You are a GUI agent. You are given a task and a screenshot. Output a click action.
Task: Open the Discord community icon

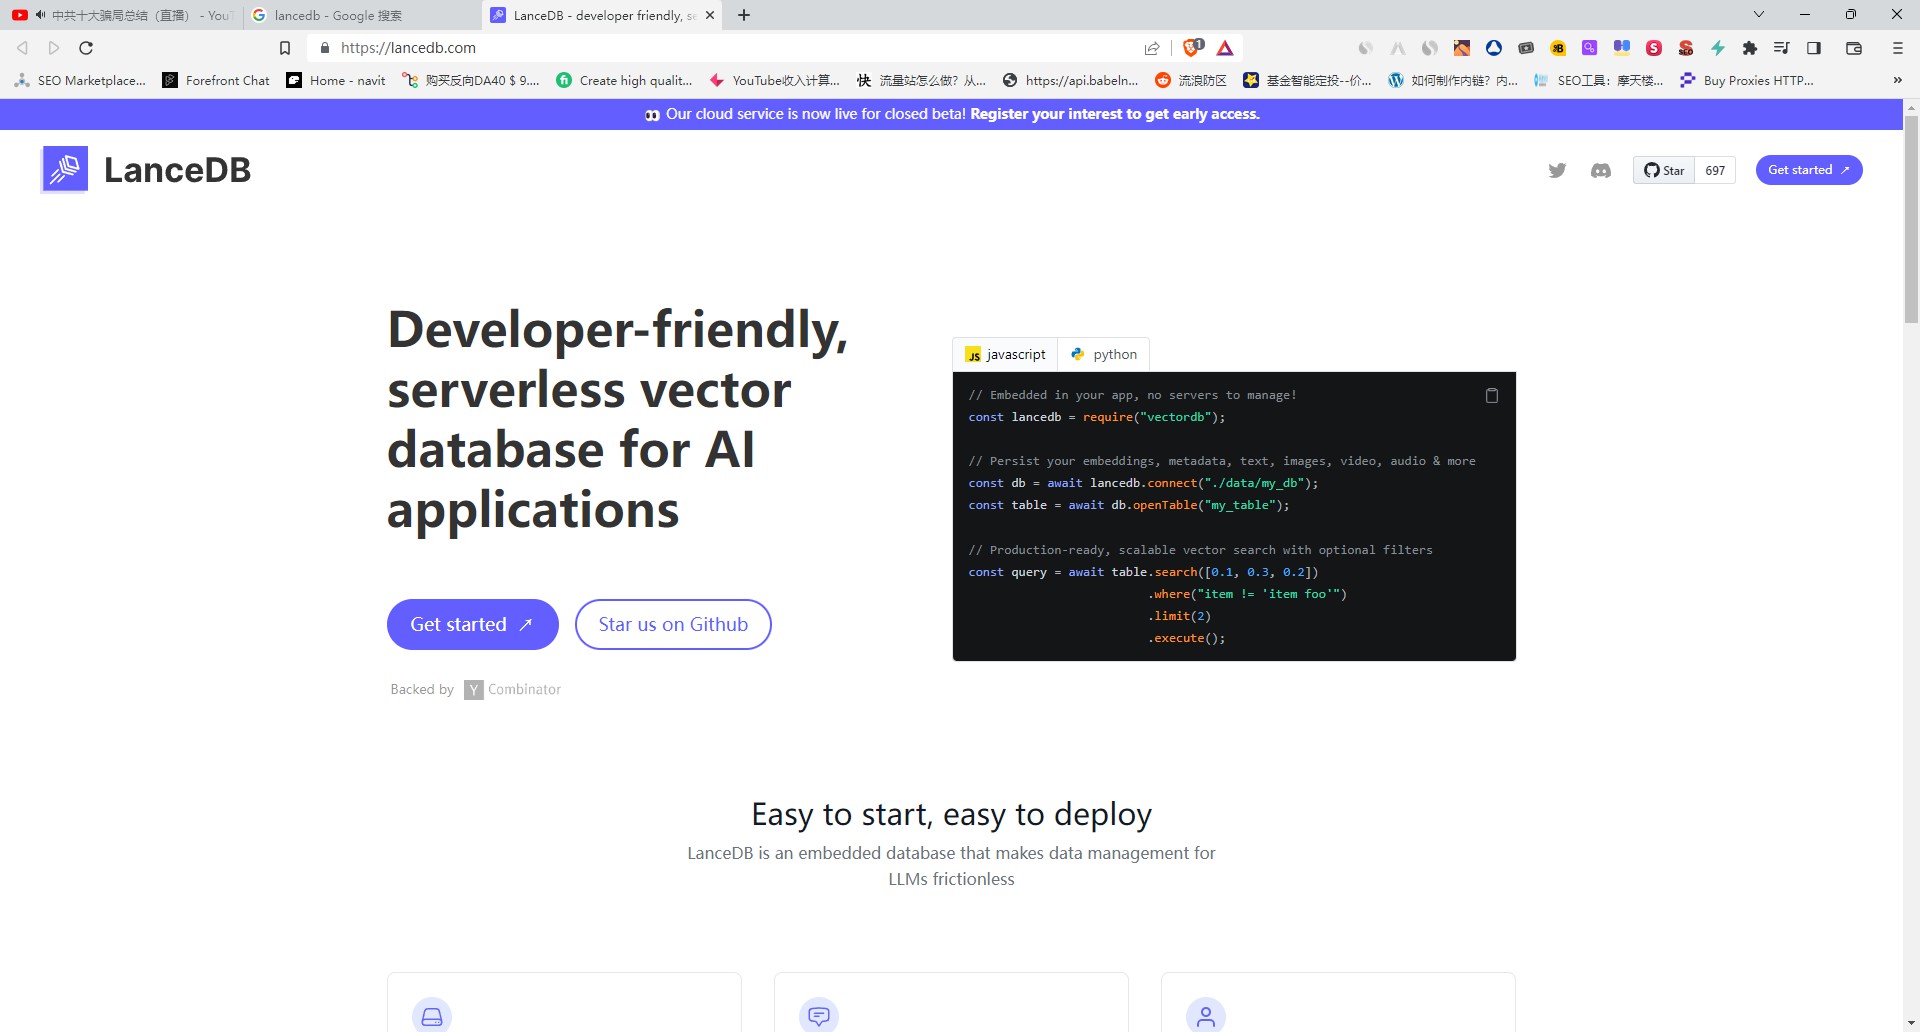pyautogui.click(x=1601, y=170)
